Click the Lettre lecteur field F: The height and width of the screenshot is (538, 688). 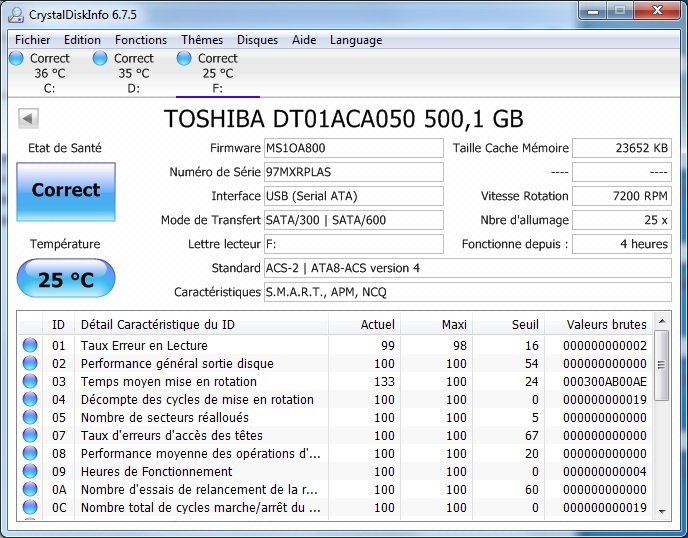point(354,244)
